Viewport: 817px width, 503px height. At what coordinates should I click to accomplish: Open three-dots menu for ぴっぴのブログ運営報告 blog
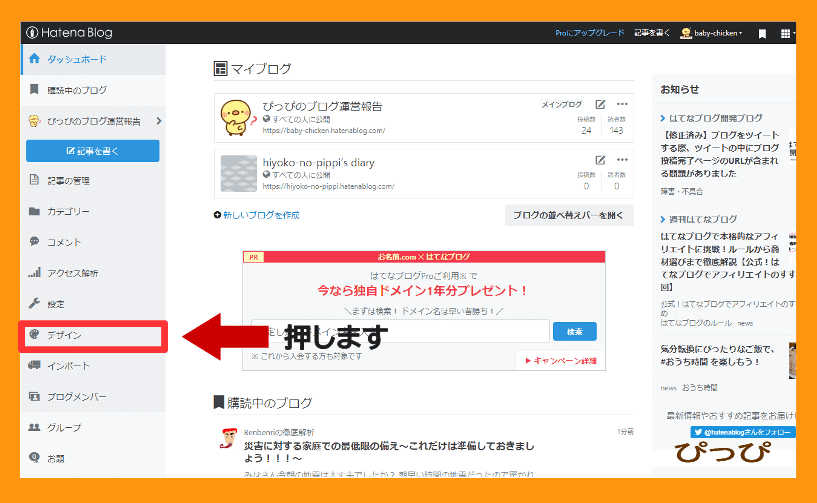click(x=622, y=104)
